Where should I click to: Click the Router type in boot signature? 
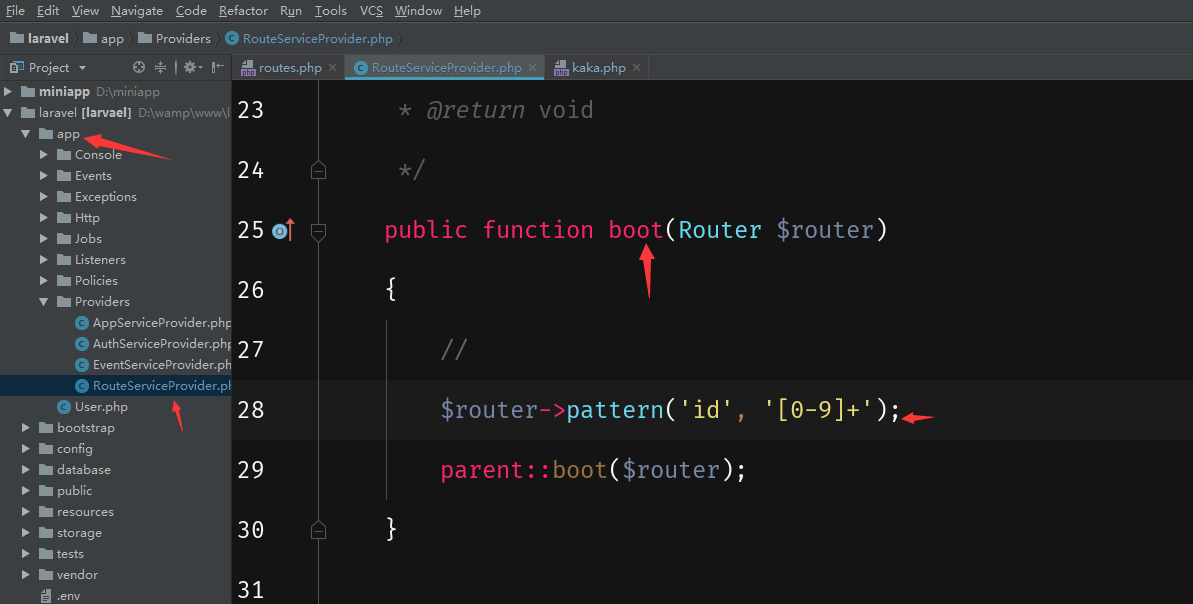pyautogui.click(x=720, y=230)
